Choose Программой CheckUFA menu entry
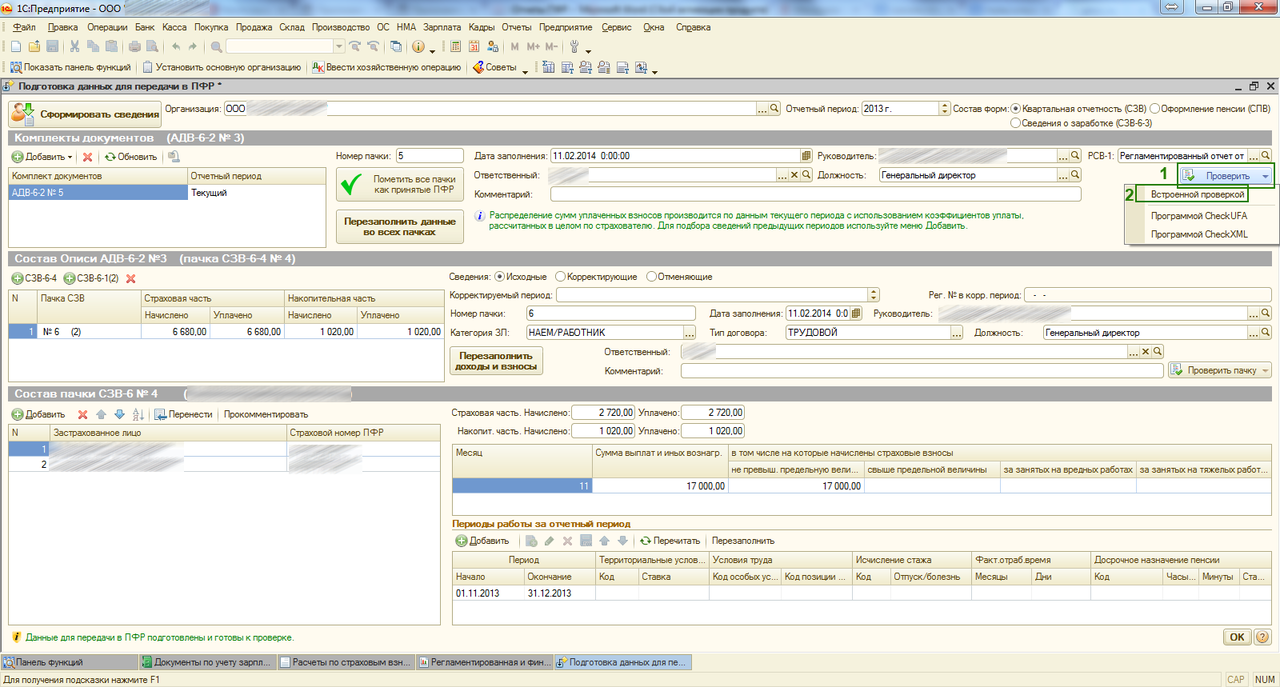 [x=1199, y=215]
